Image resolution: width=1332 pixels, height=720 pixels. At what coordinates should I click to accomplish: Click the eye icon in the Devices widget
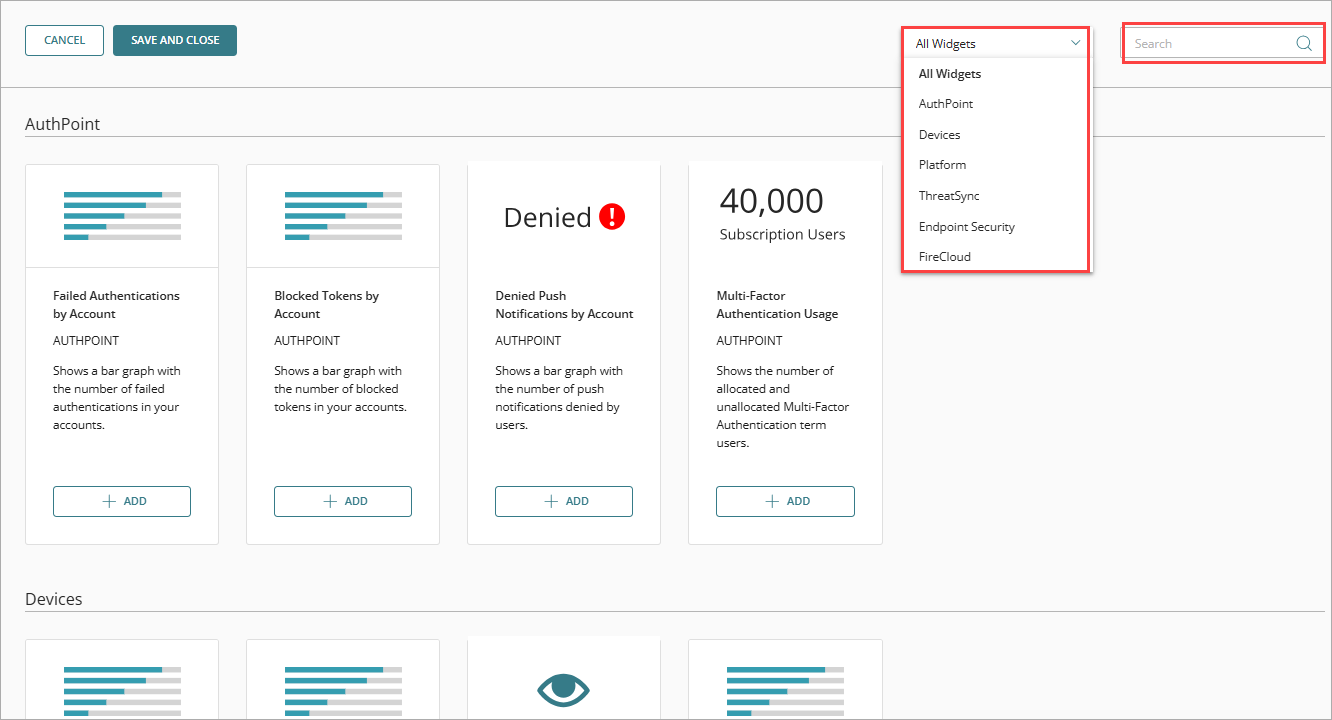point(563,690)
